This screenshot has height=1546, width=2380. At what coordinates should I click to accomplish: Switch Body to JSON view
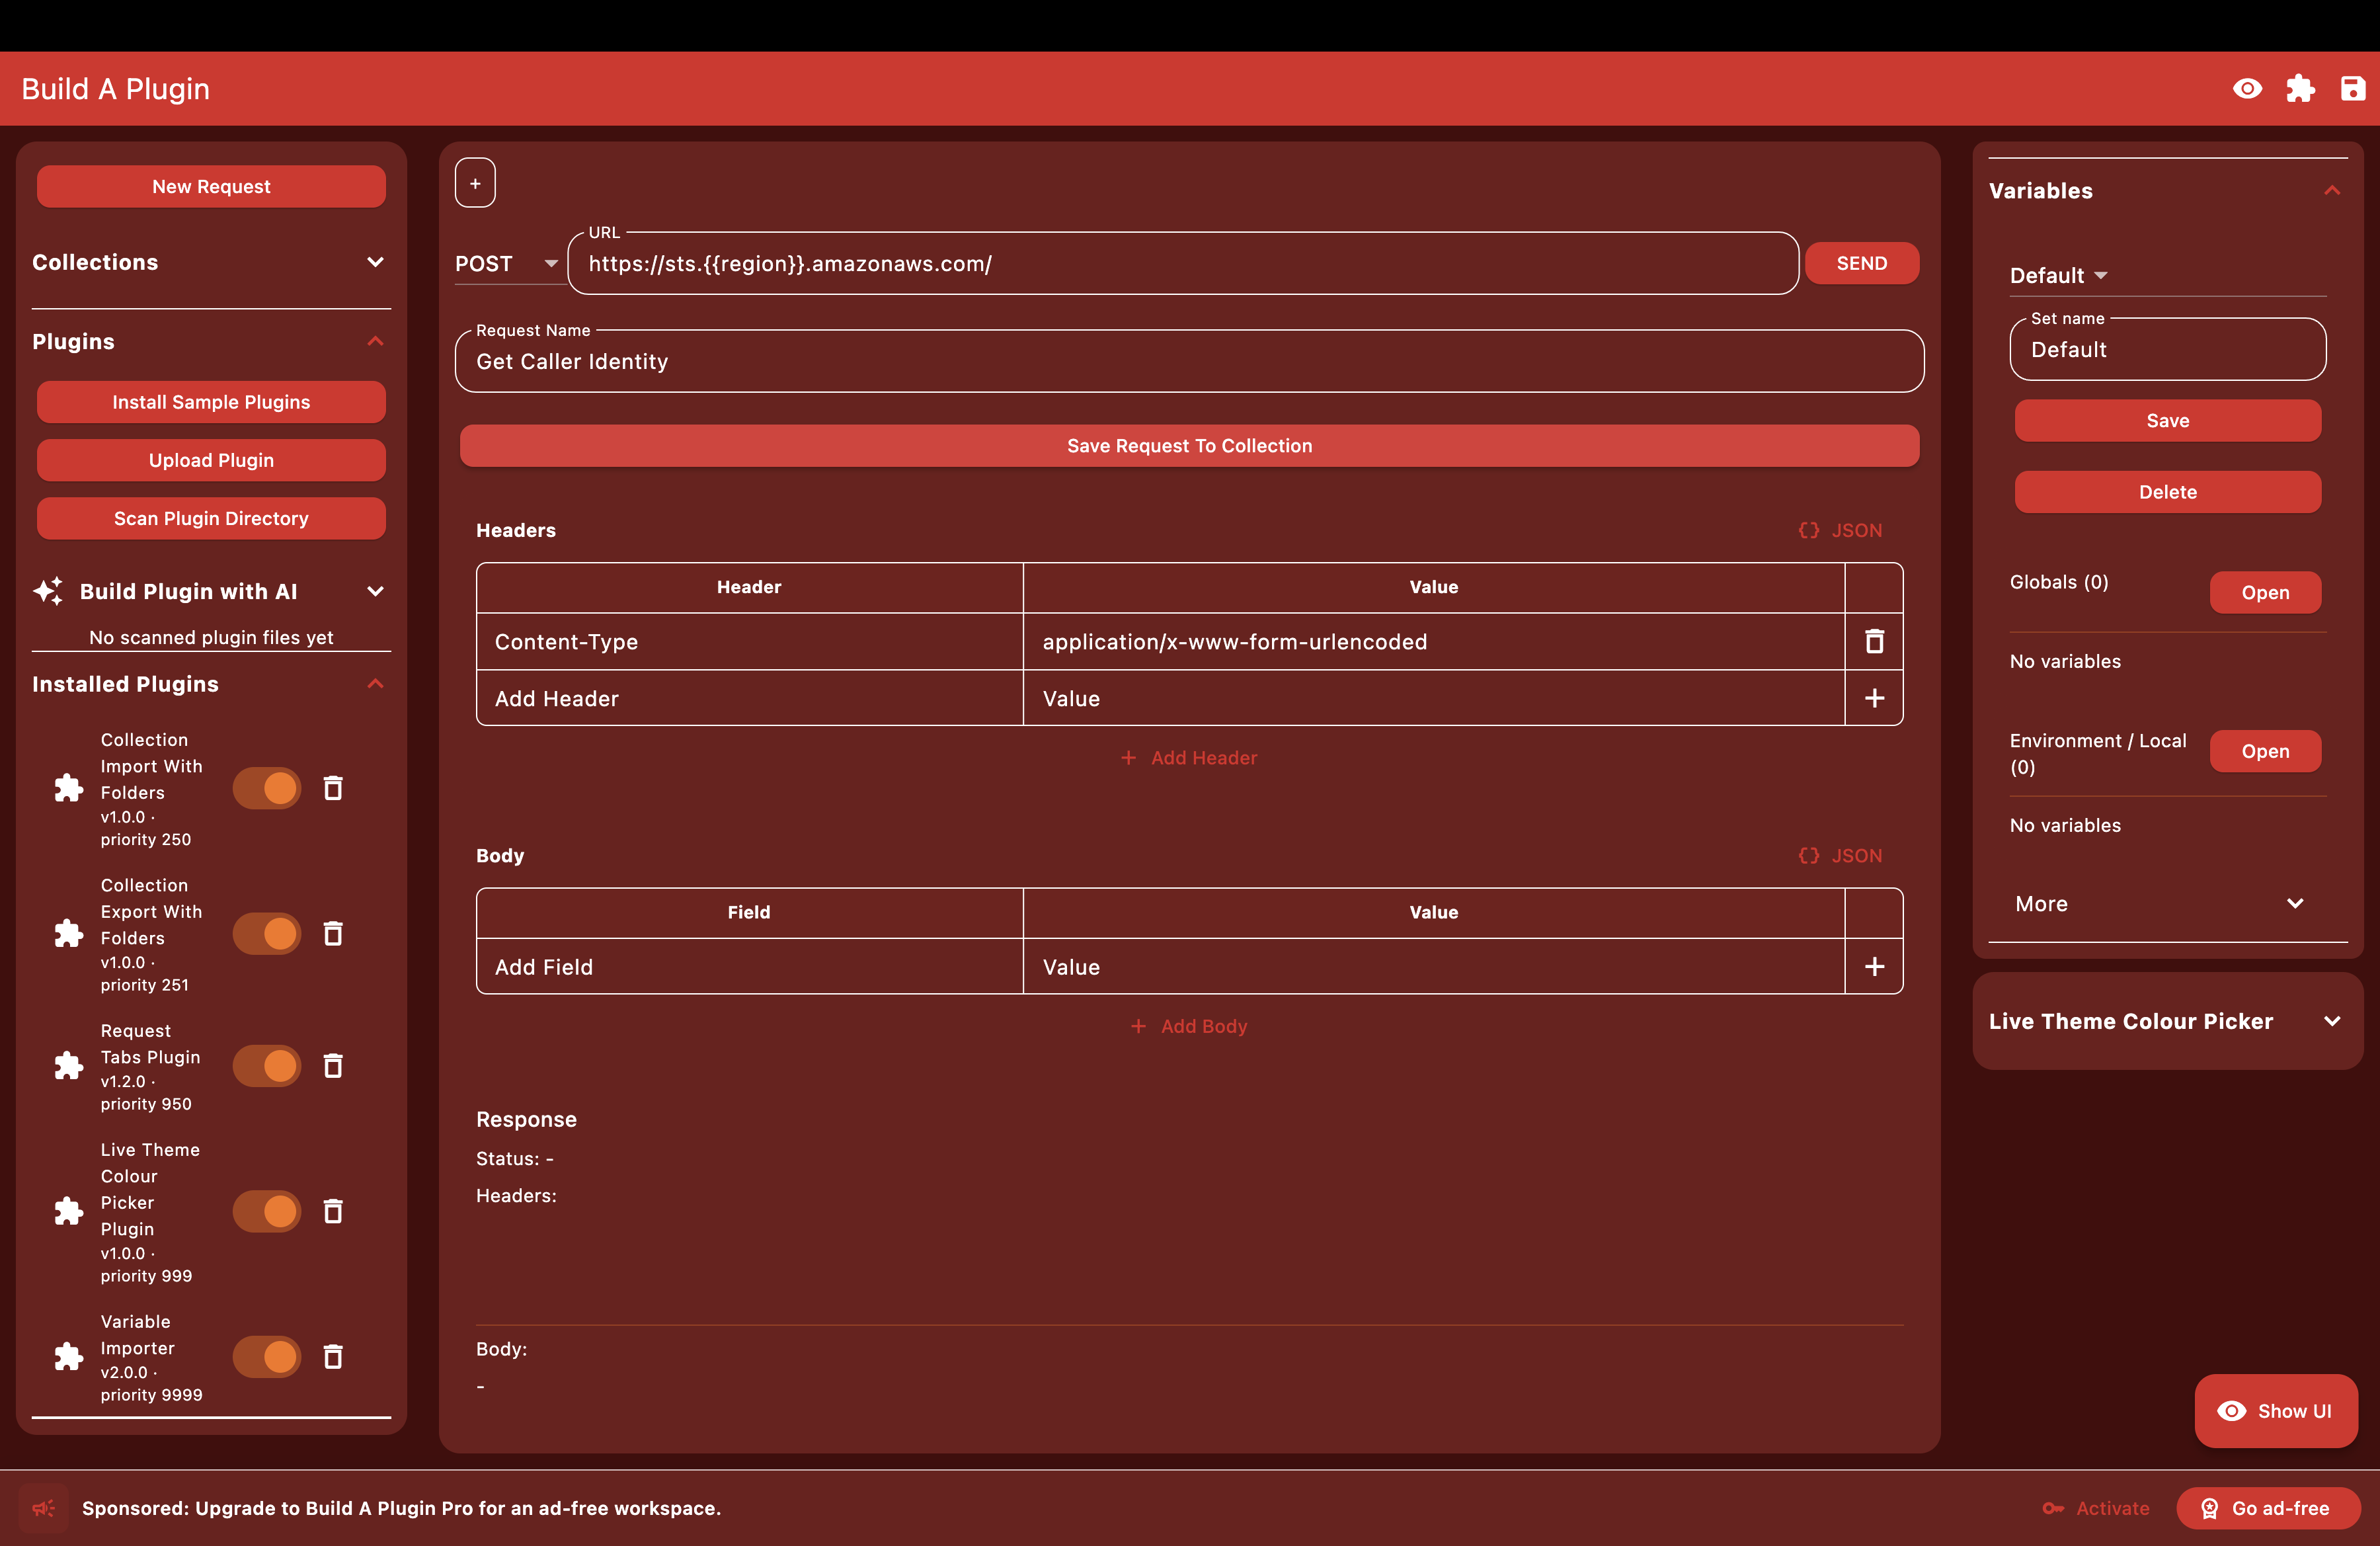coord(1841,855)
